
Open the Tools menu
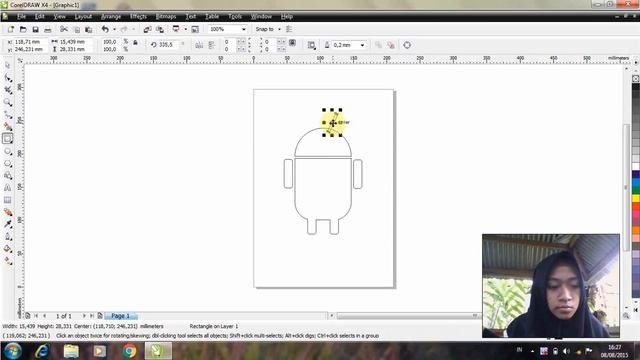pyautogui.click(x=235, y=16)
